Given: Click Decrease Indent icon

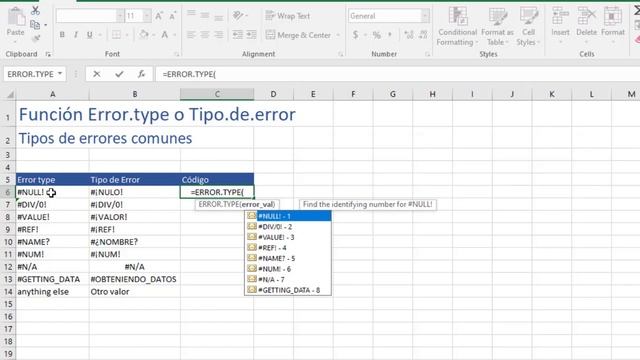Looking at the screenshot, I should [238, 35].
